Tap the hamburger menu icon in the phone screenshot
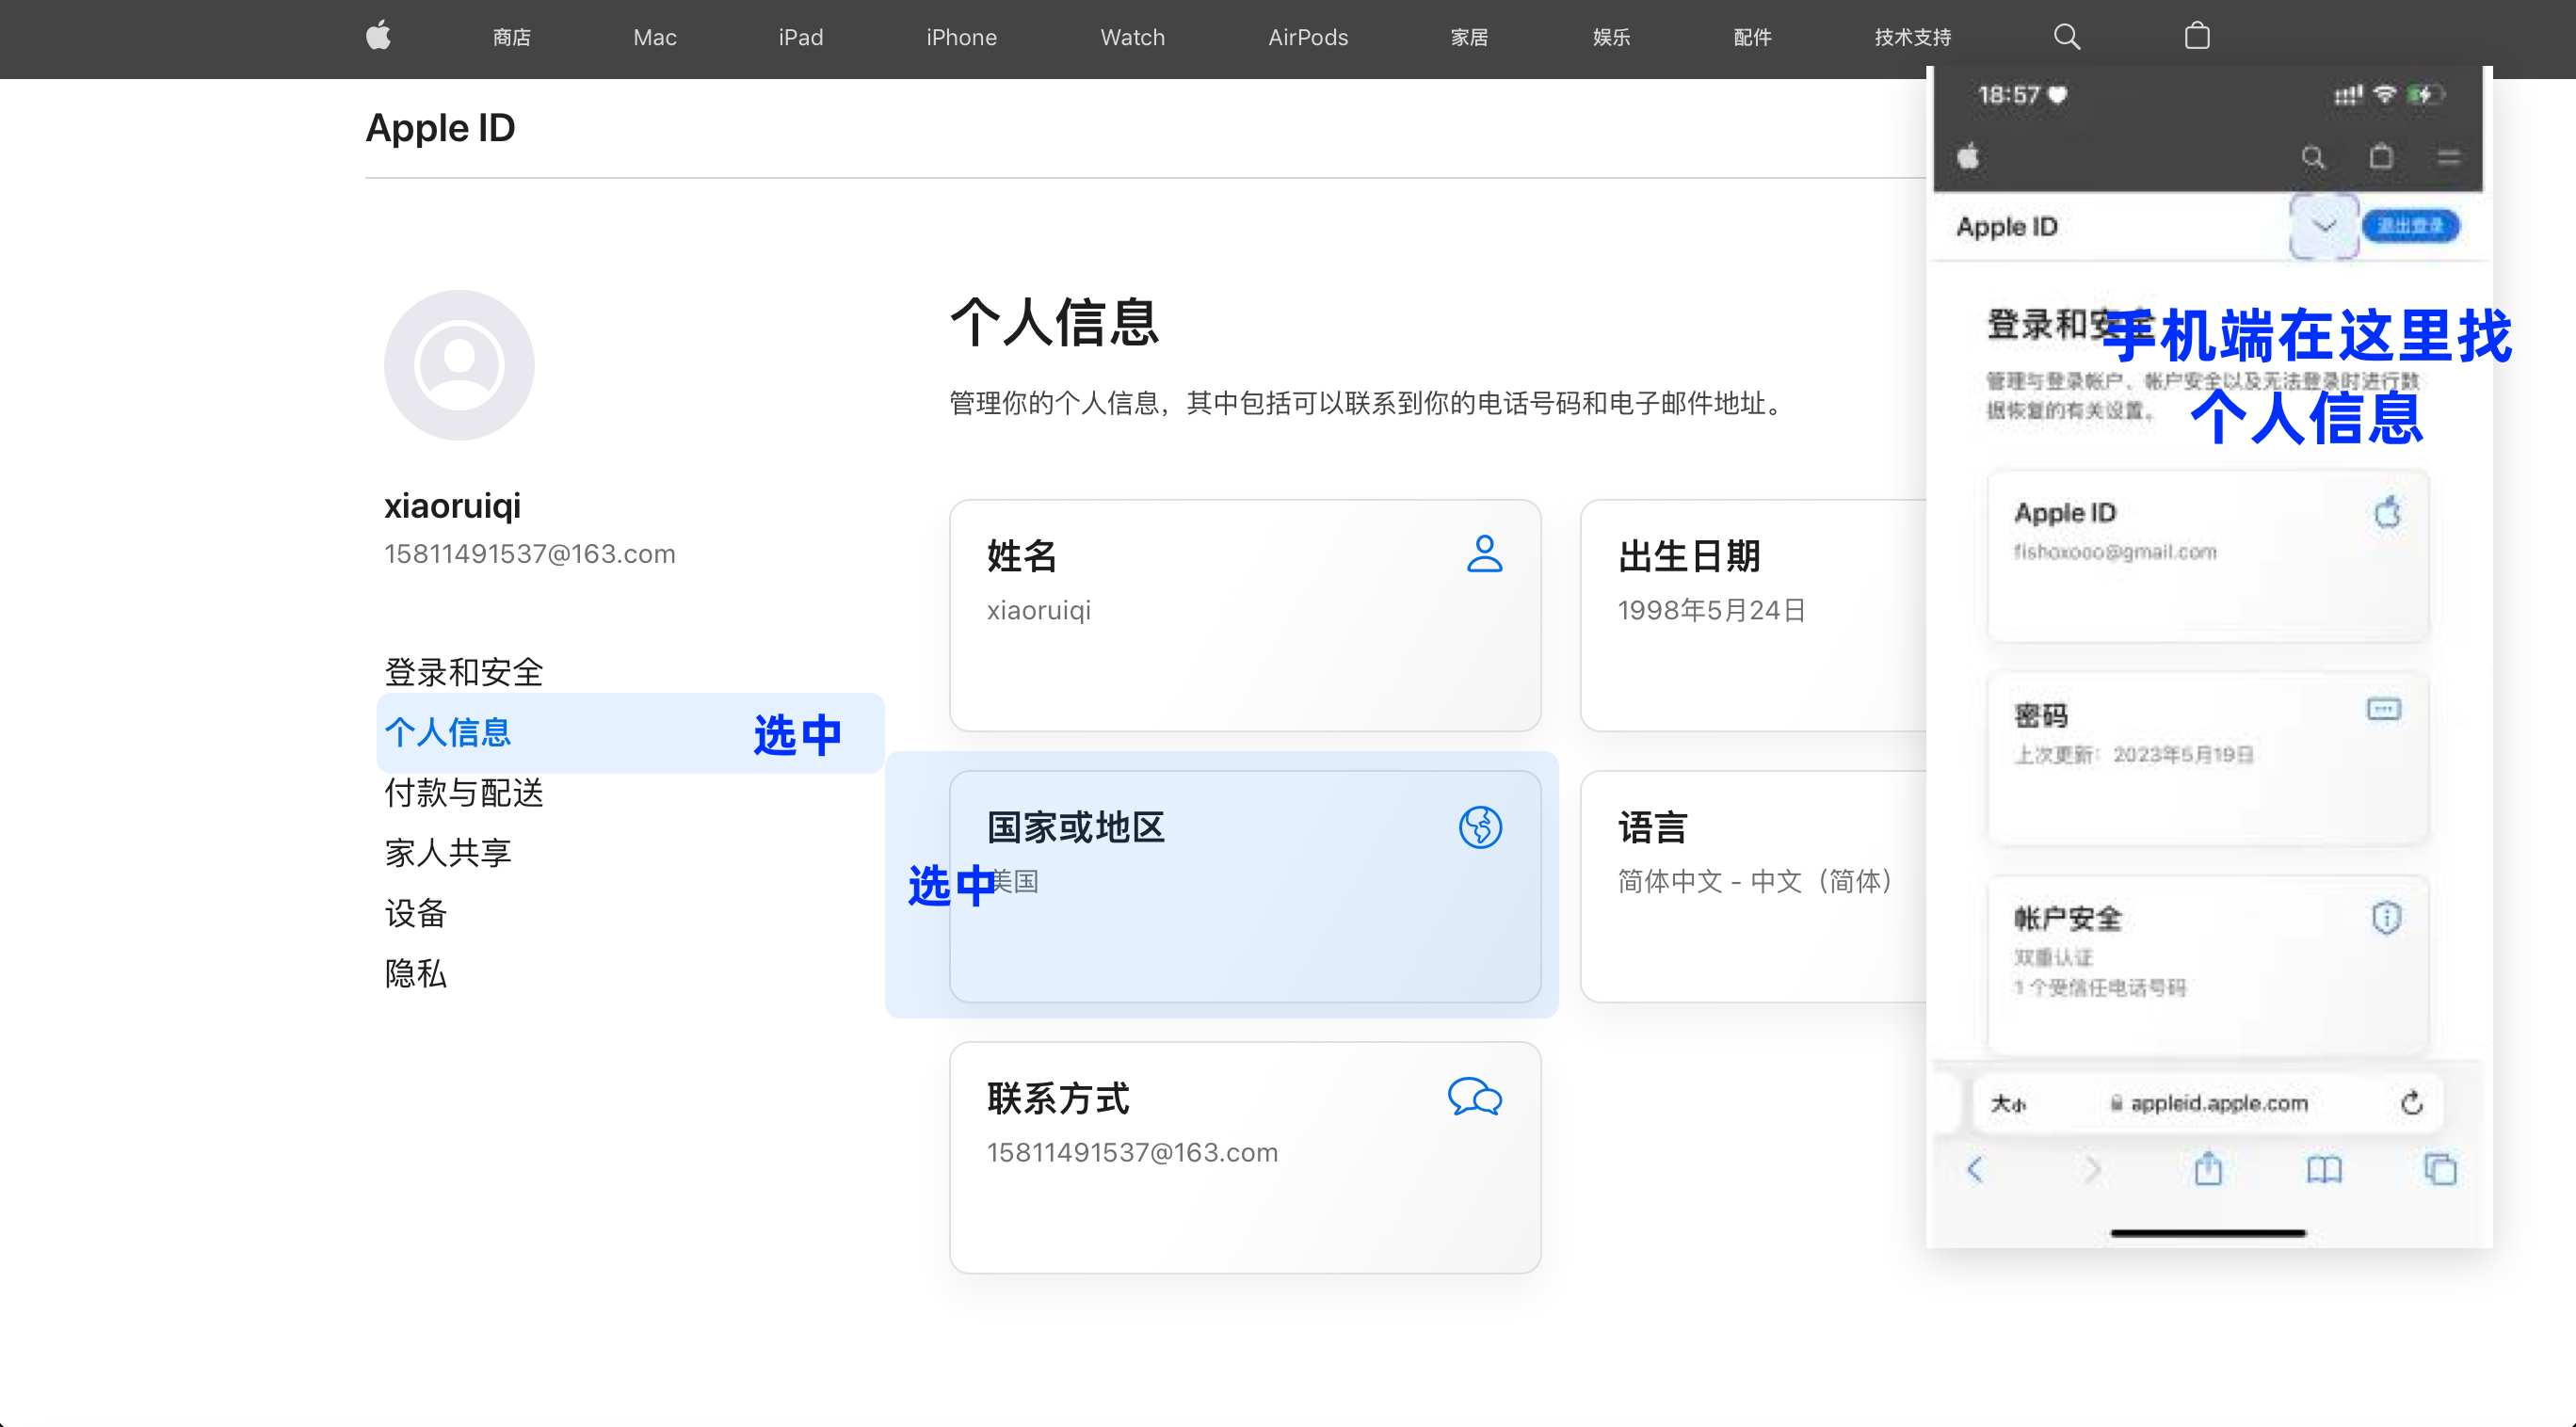The width and height of the screenshot is (2576, 1427). (2449, 157)
